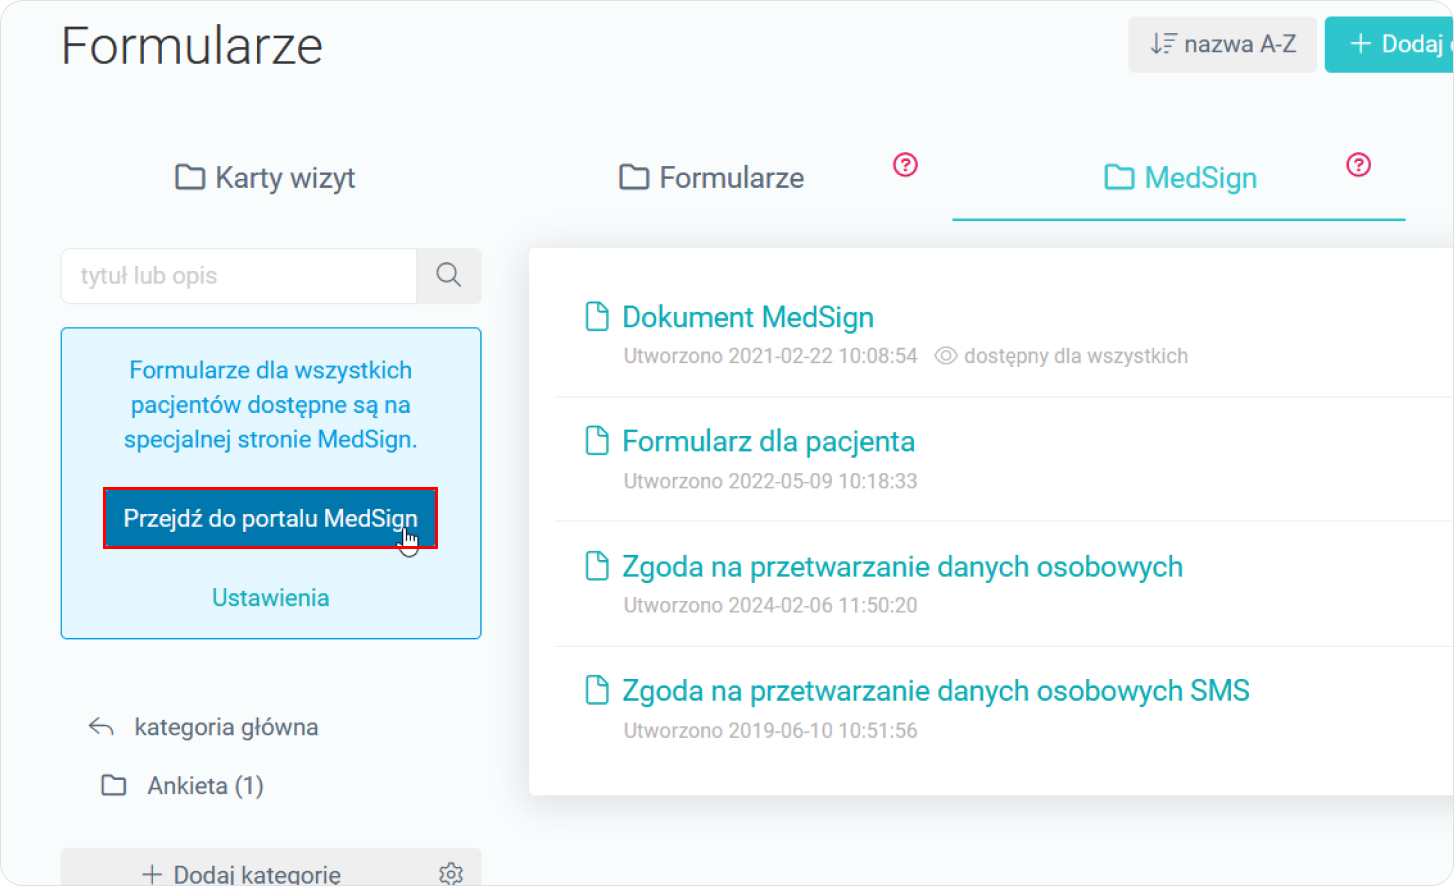
Task: Click the Przejdź do portalu MedSign button
Action: [x=270, y=518]
